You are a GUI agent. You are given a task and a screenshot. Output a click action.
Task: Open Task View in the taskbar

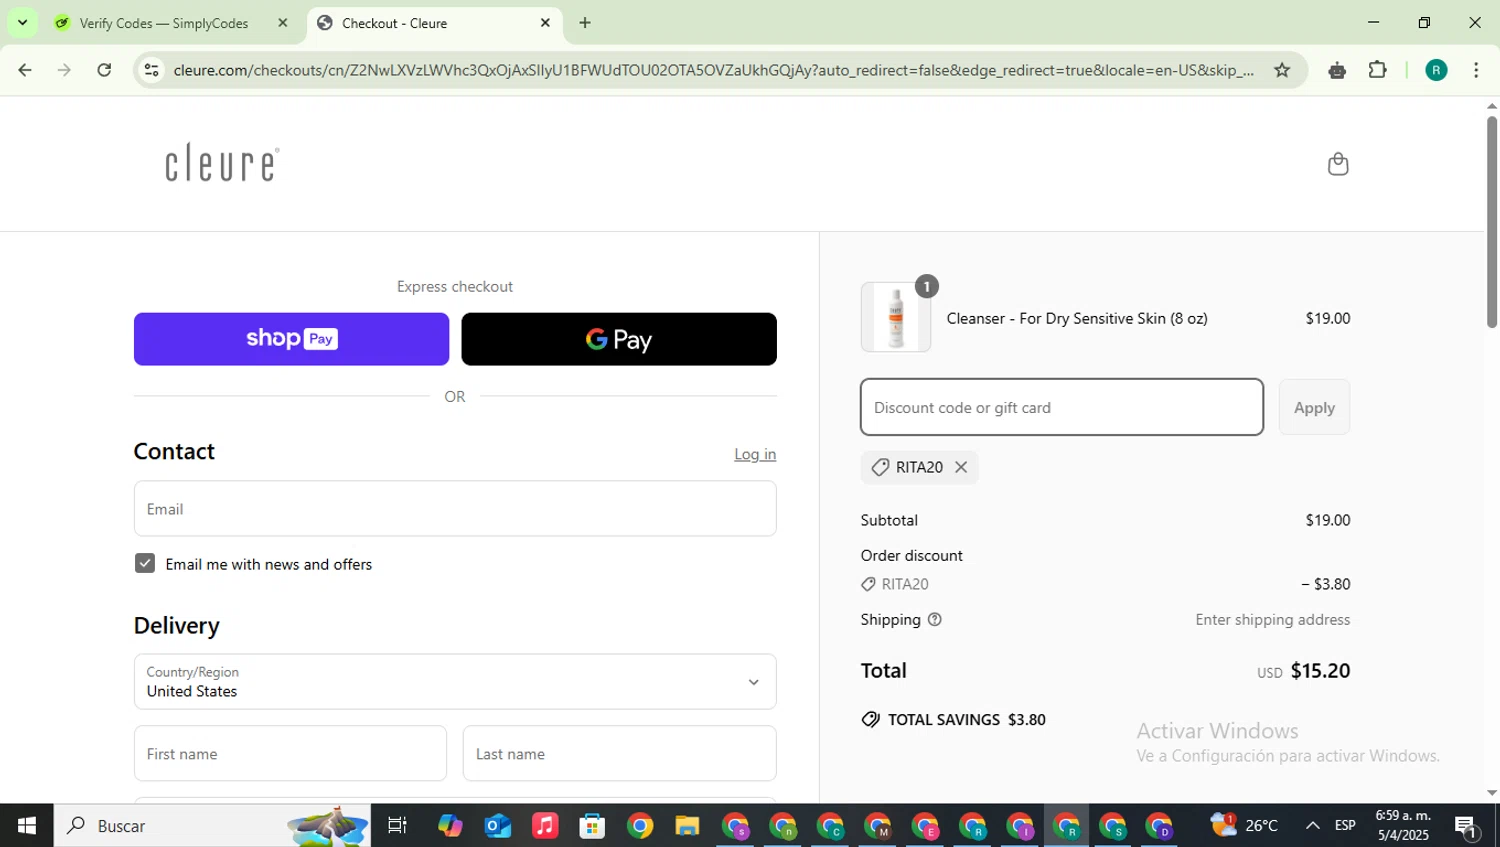(397, 826)
